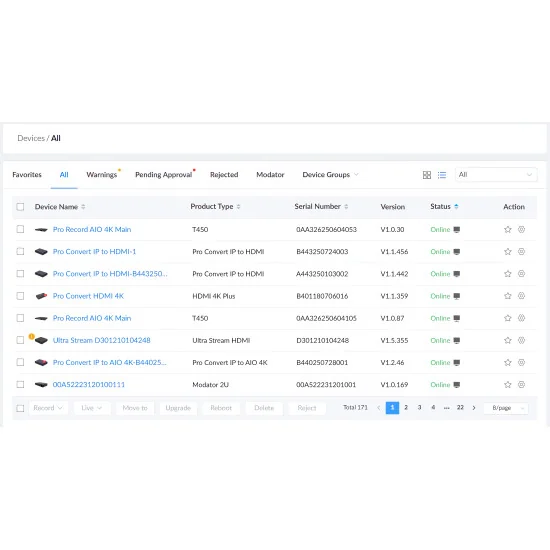Image resolution: width=550 pixels, height=550 pixels.
Task: Switch to list view layout icon
Action: 442,175
